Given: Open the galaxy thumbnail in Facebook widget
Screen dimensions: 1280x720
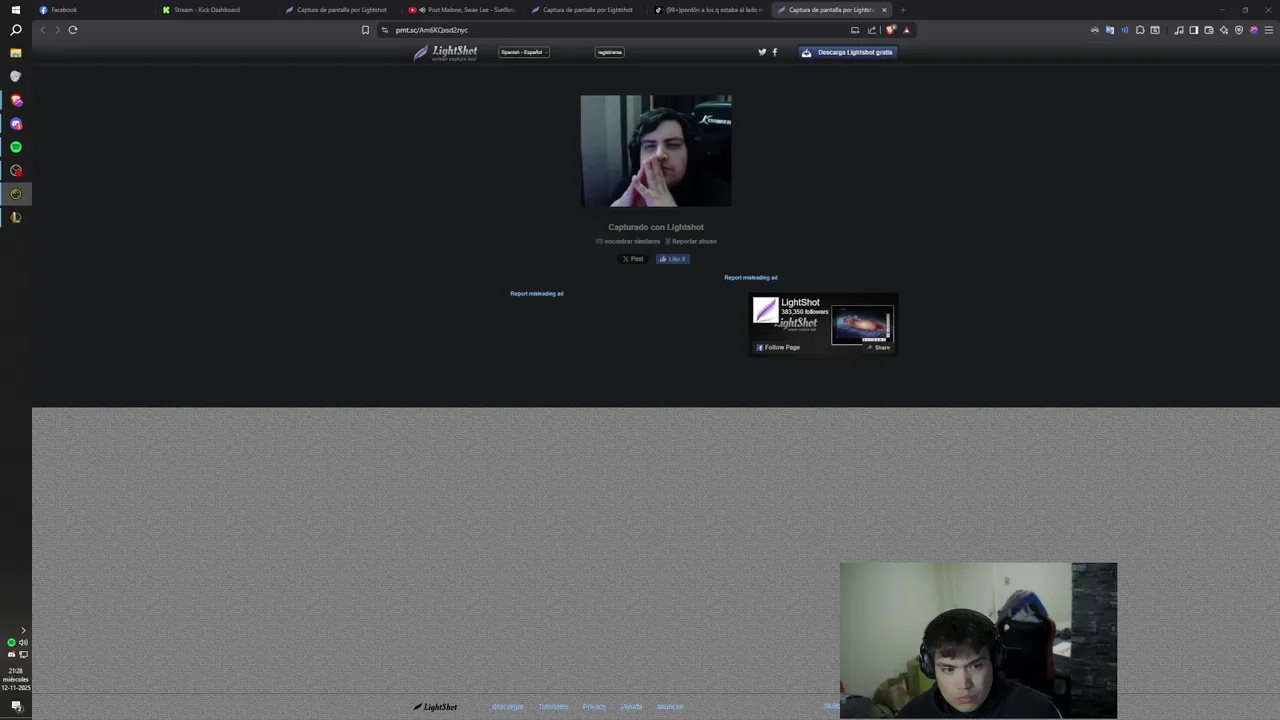Looking at the screenshot, I should tap(861, 325).
